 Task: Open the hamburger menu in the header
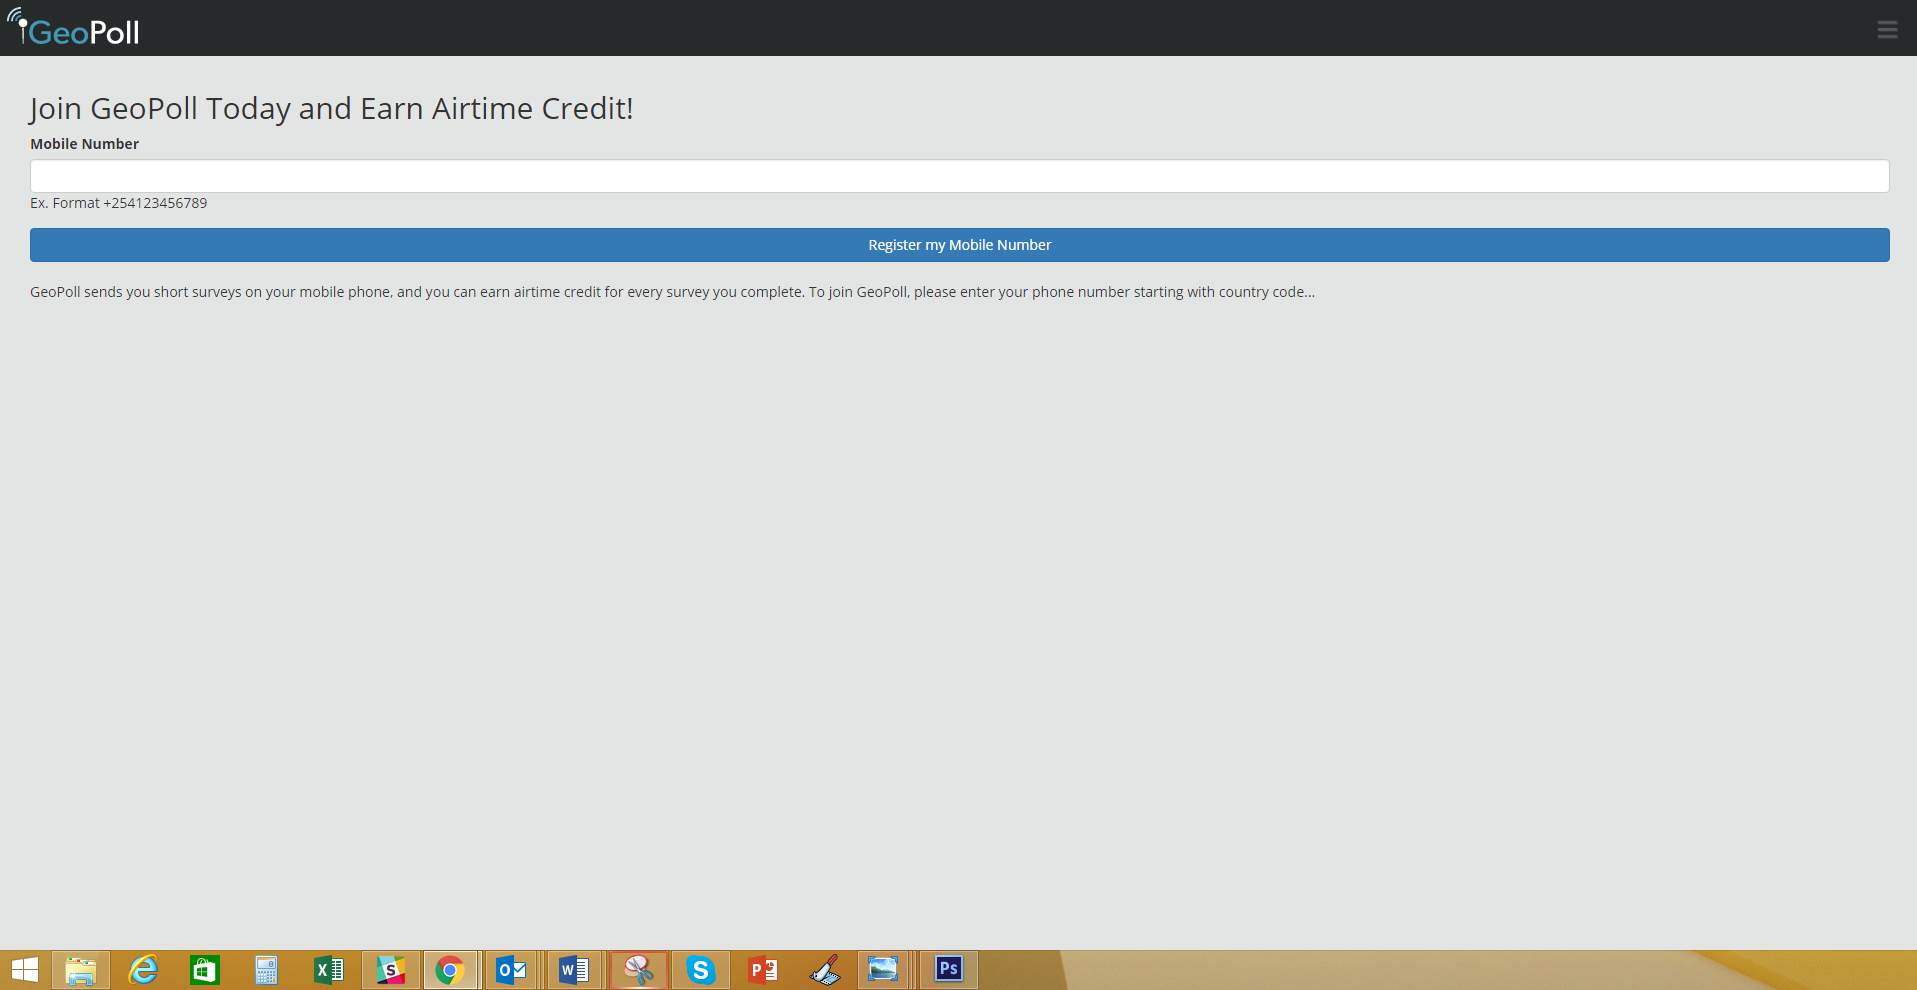[1886, 30]
